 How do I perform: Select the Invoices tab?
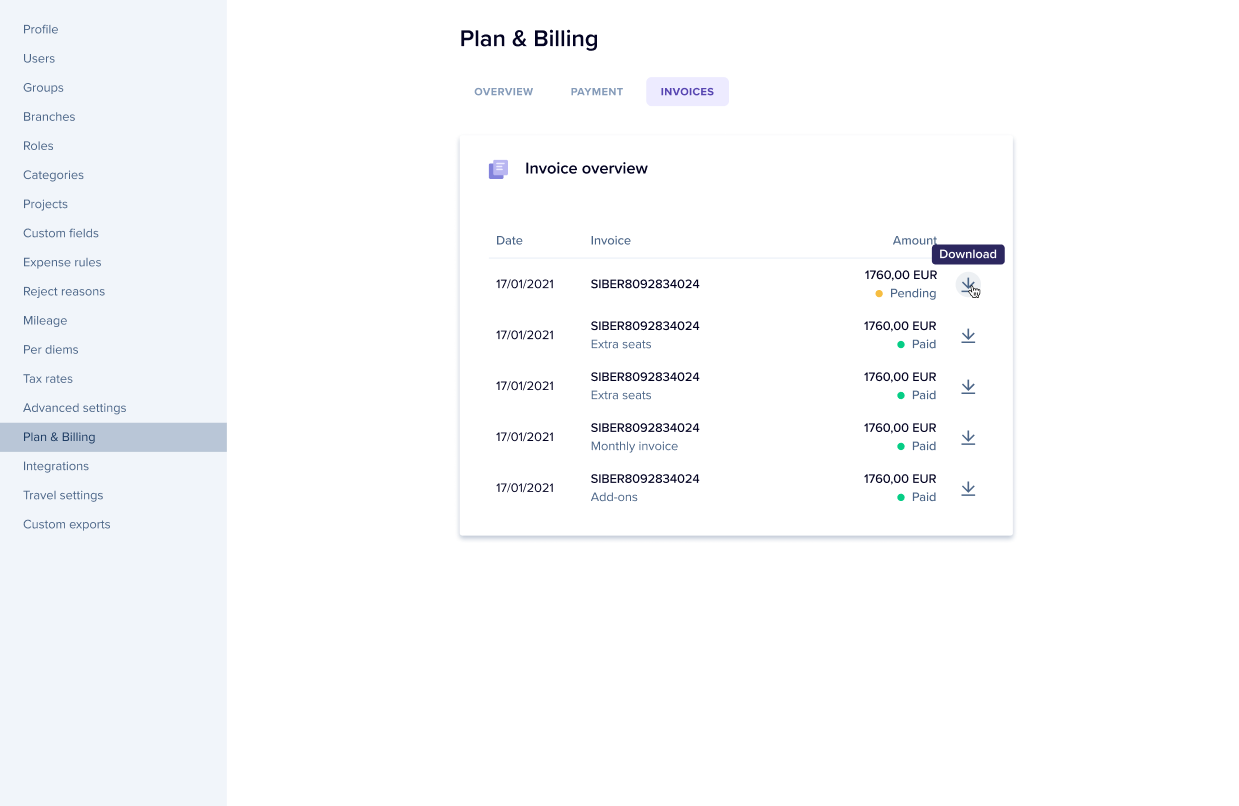pyautogui.click(x=687, y=92)
